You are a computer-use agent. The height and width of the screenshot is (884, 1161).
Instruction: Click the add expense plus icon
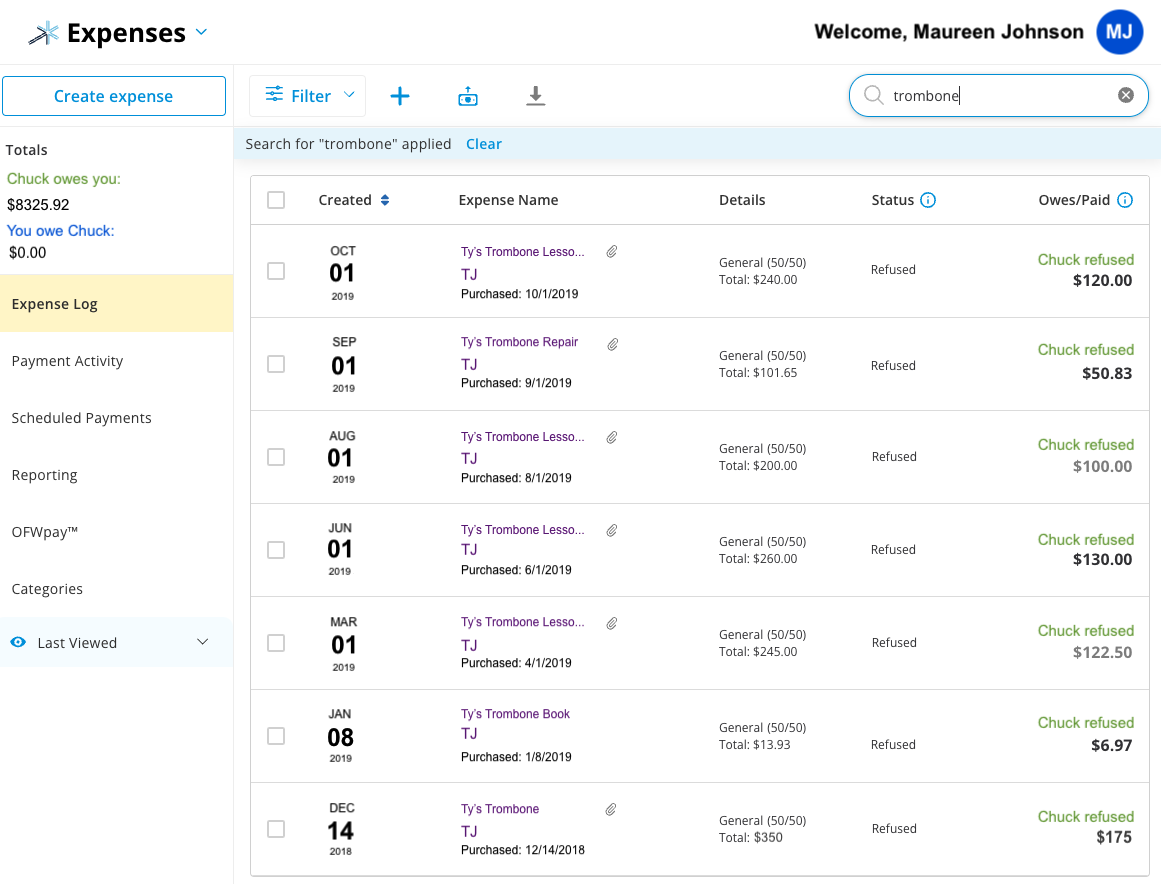pyautogui.click(x=400, y=96)
